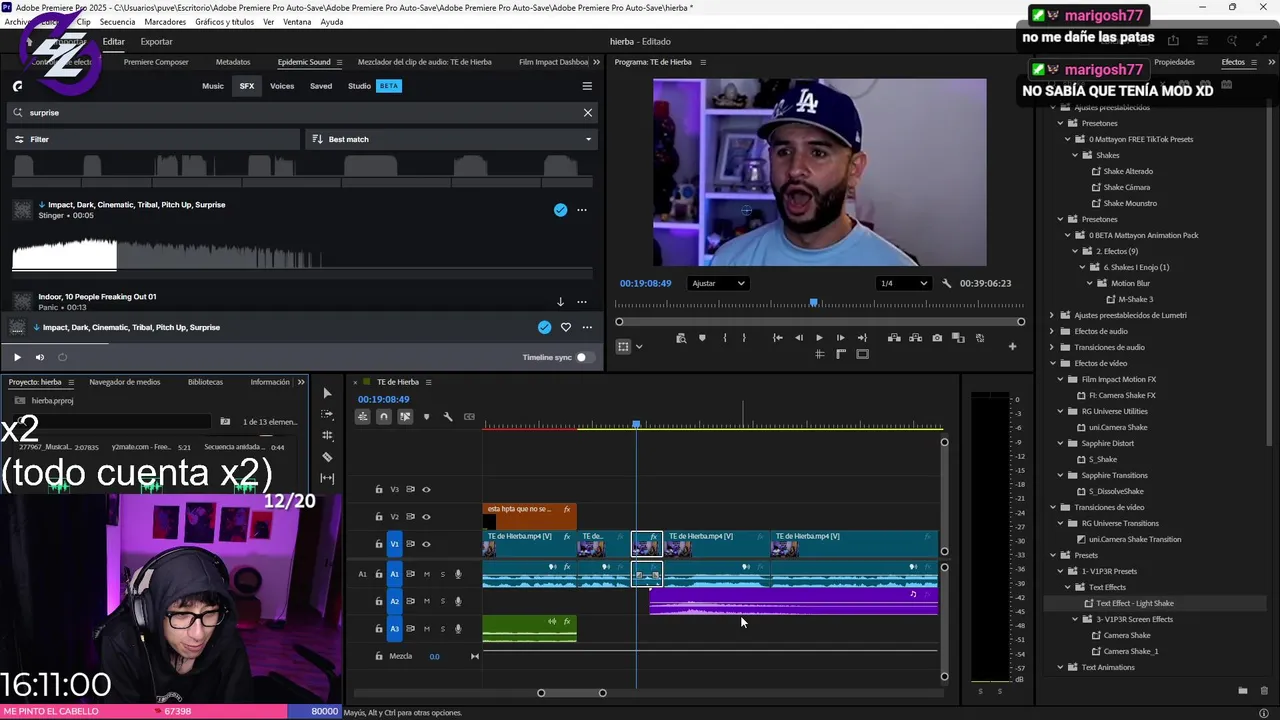The image size is (1280, 720).
Task: Open the Filter options in Epidemic Sound
Action: [x=155, y=139]
